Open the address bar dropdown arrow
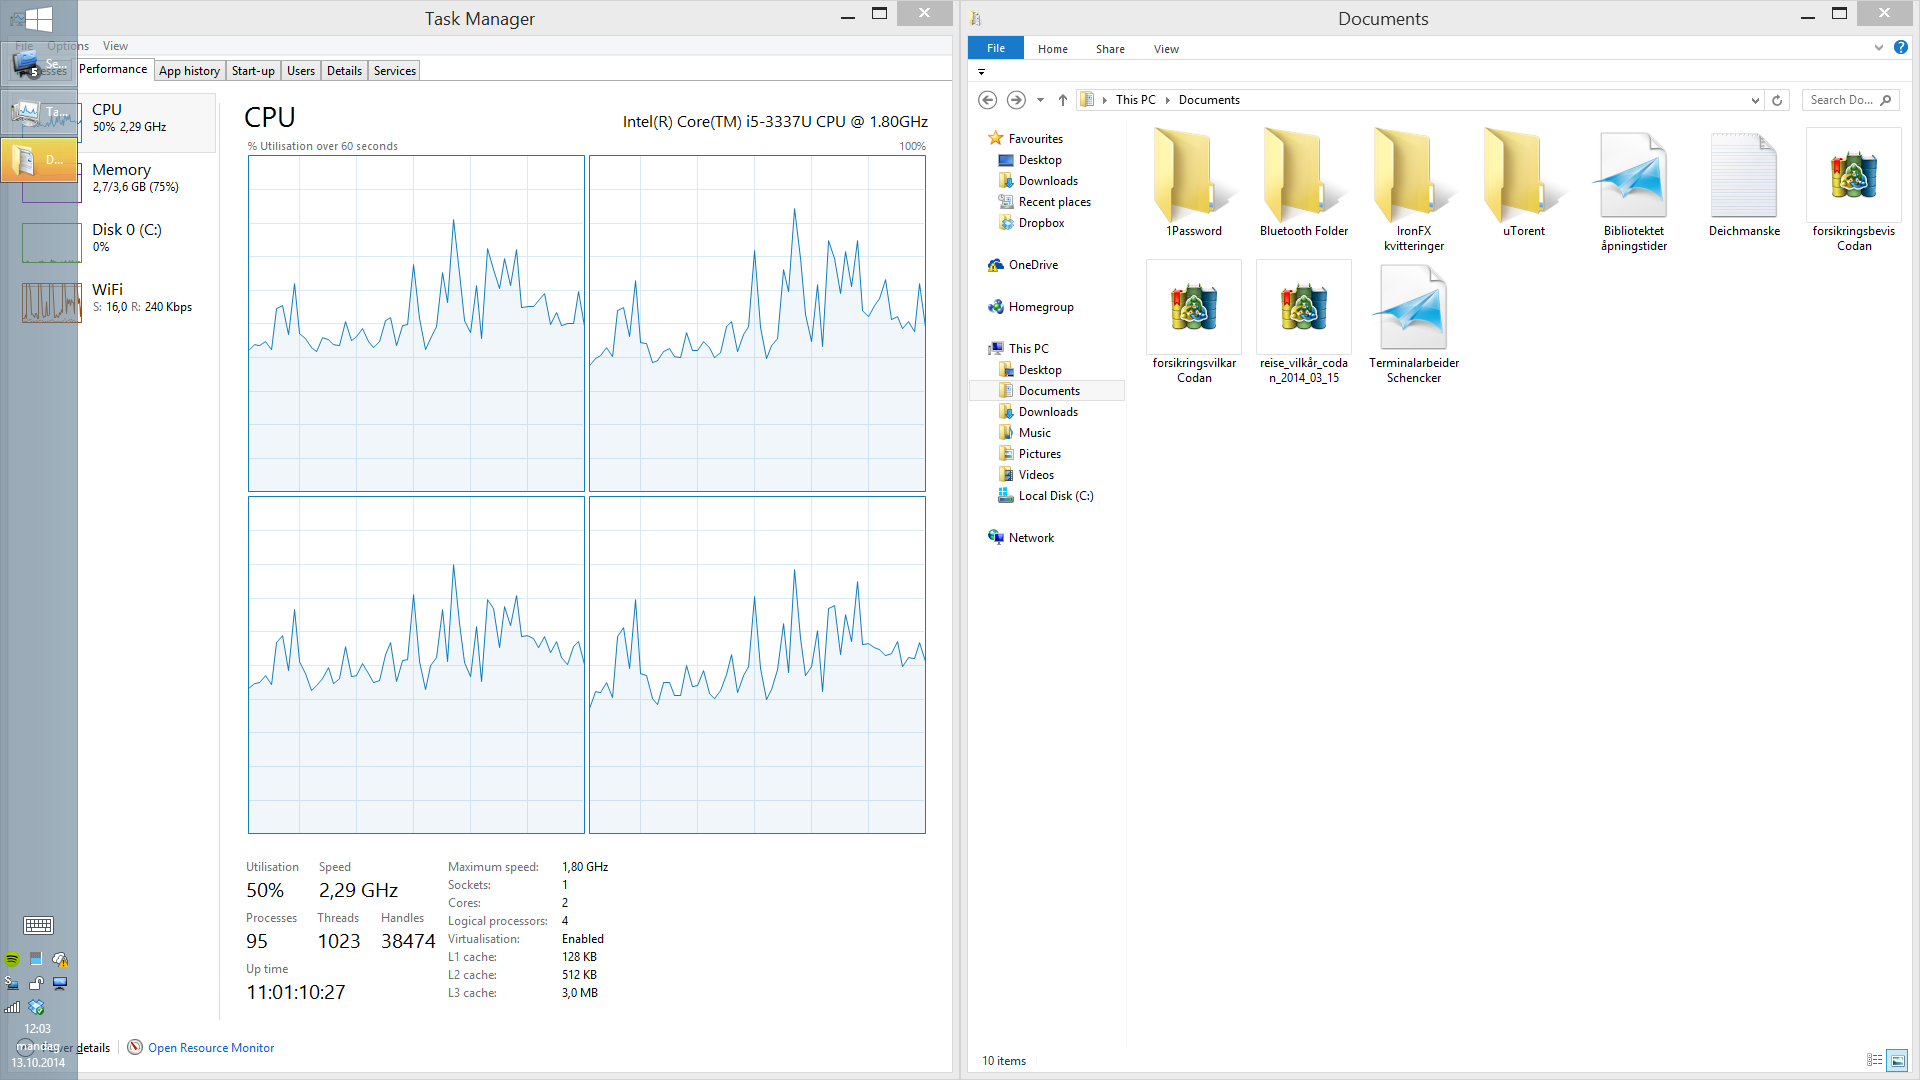Image resolution: width=1920 pixels, height=1080 pixels. 1756,100
